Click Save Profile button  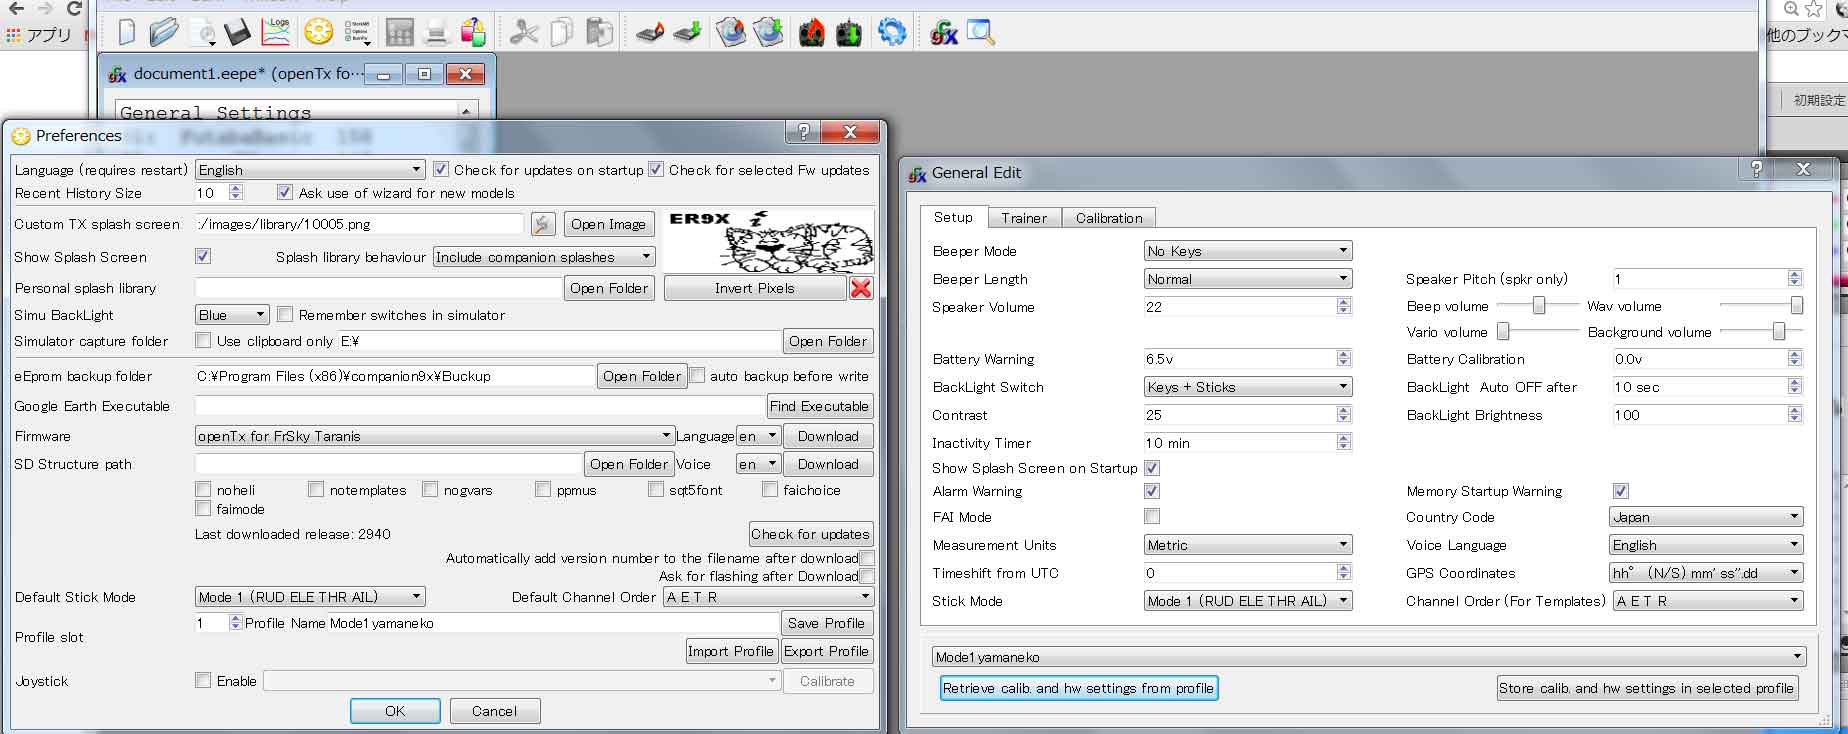(826, 623)
